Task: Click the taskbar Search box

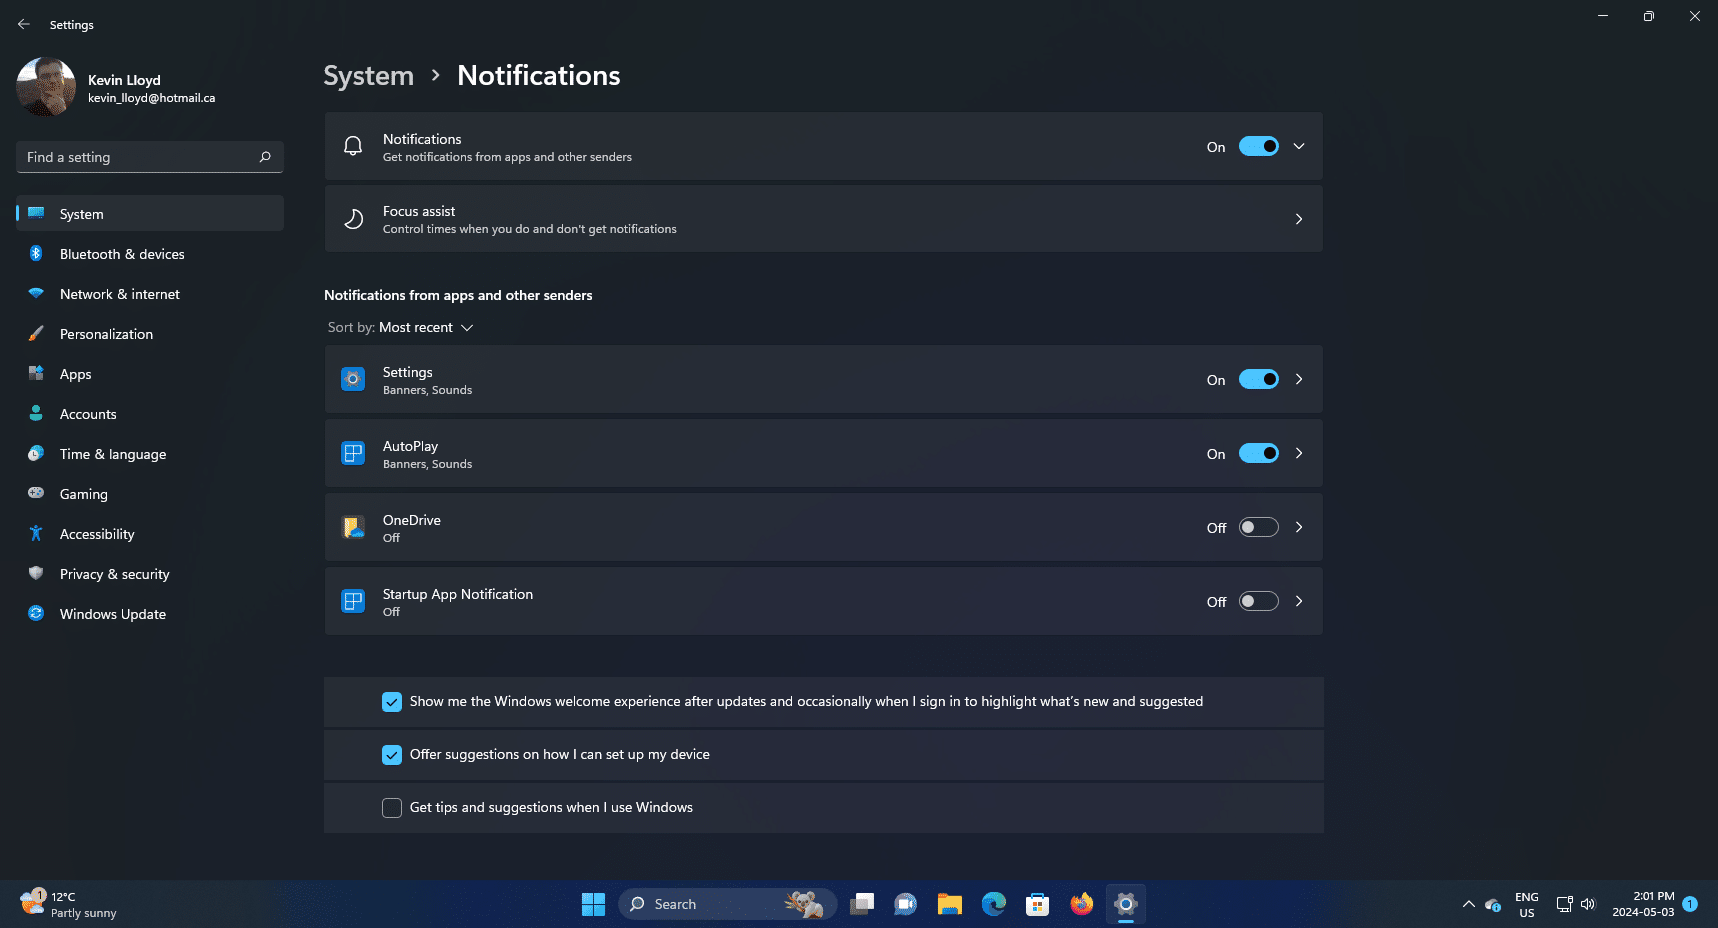Action: click(727, 904)
